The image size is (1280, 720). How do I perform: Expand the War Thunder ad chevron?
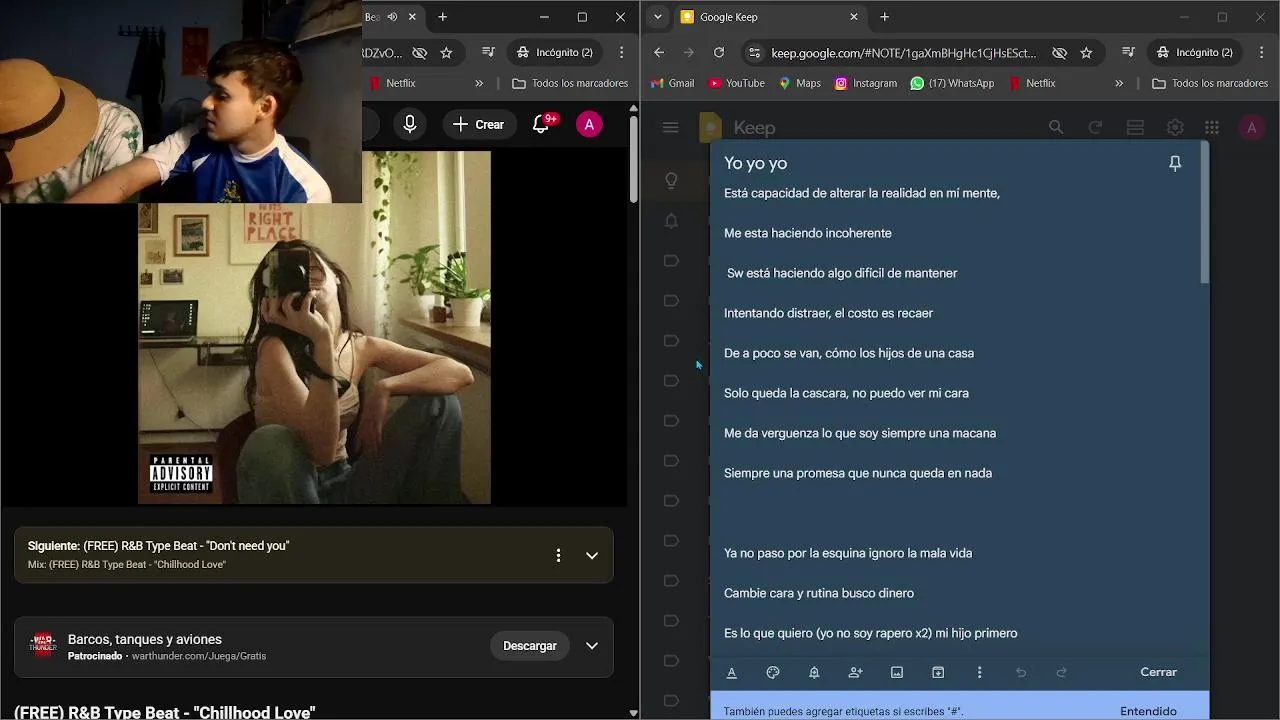click(592, 646)
